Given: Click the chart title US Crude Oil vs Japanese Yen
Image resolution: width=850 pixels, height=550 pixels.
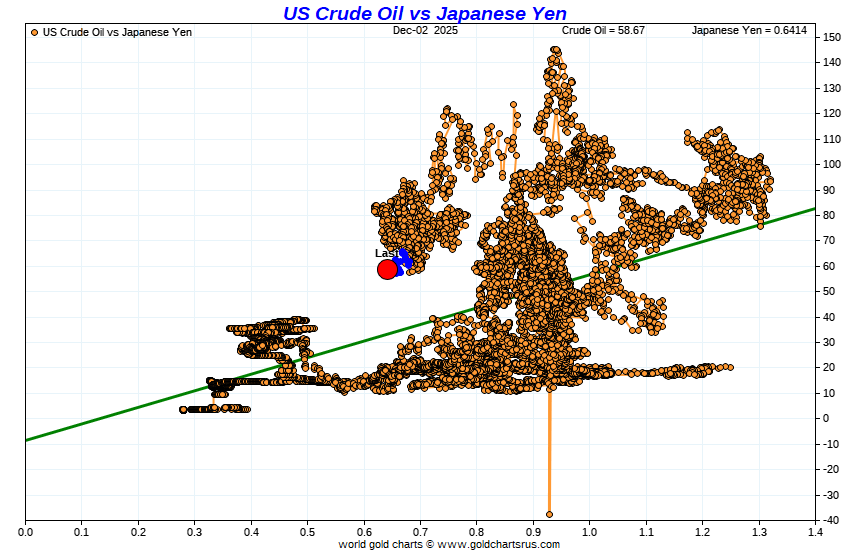Looking at the screenshot, I should (424, 13).
